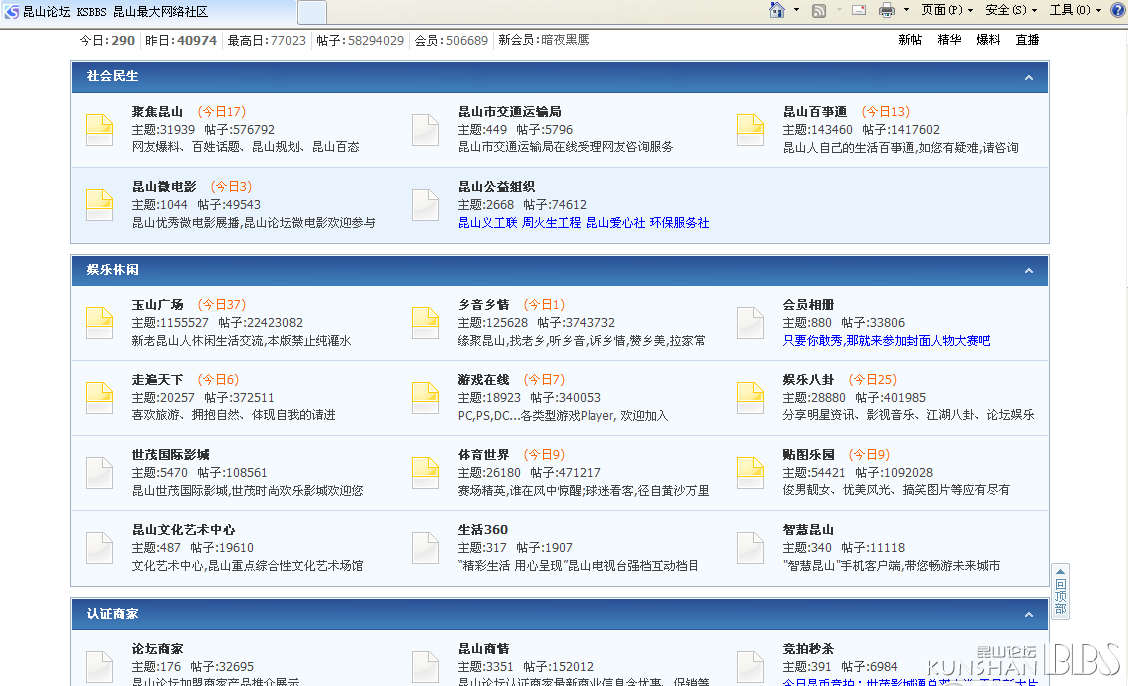This screenshot has width=1128, height=686.
Task: Collapse the 娱乐休闲 section
Action: pyautogui.click(x=1029, y=271)
